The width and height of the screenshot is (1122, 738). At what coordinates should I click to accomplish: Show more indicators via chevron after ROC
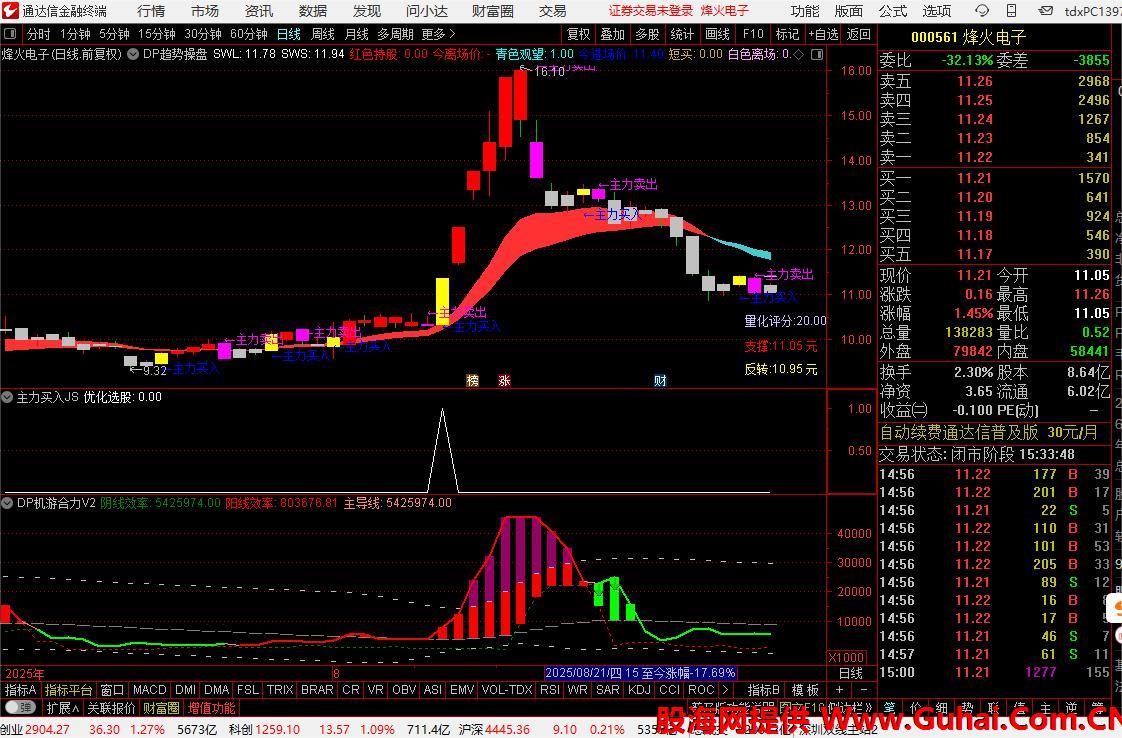coord(726,690)
